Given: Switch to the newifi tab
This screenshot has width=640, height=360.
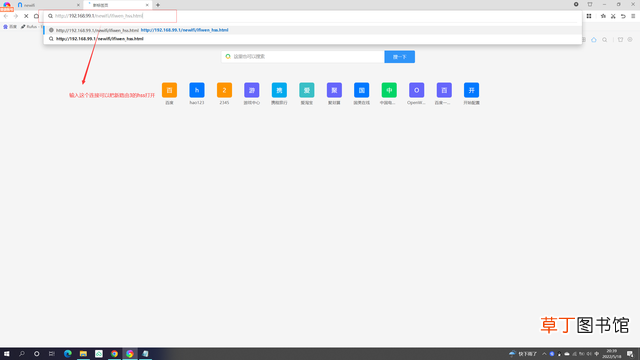Looking at the screenshot, I should [48, 5].
